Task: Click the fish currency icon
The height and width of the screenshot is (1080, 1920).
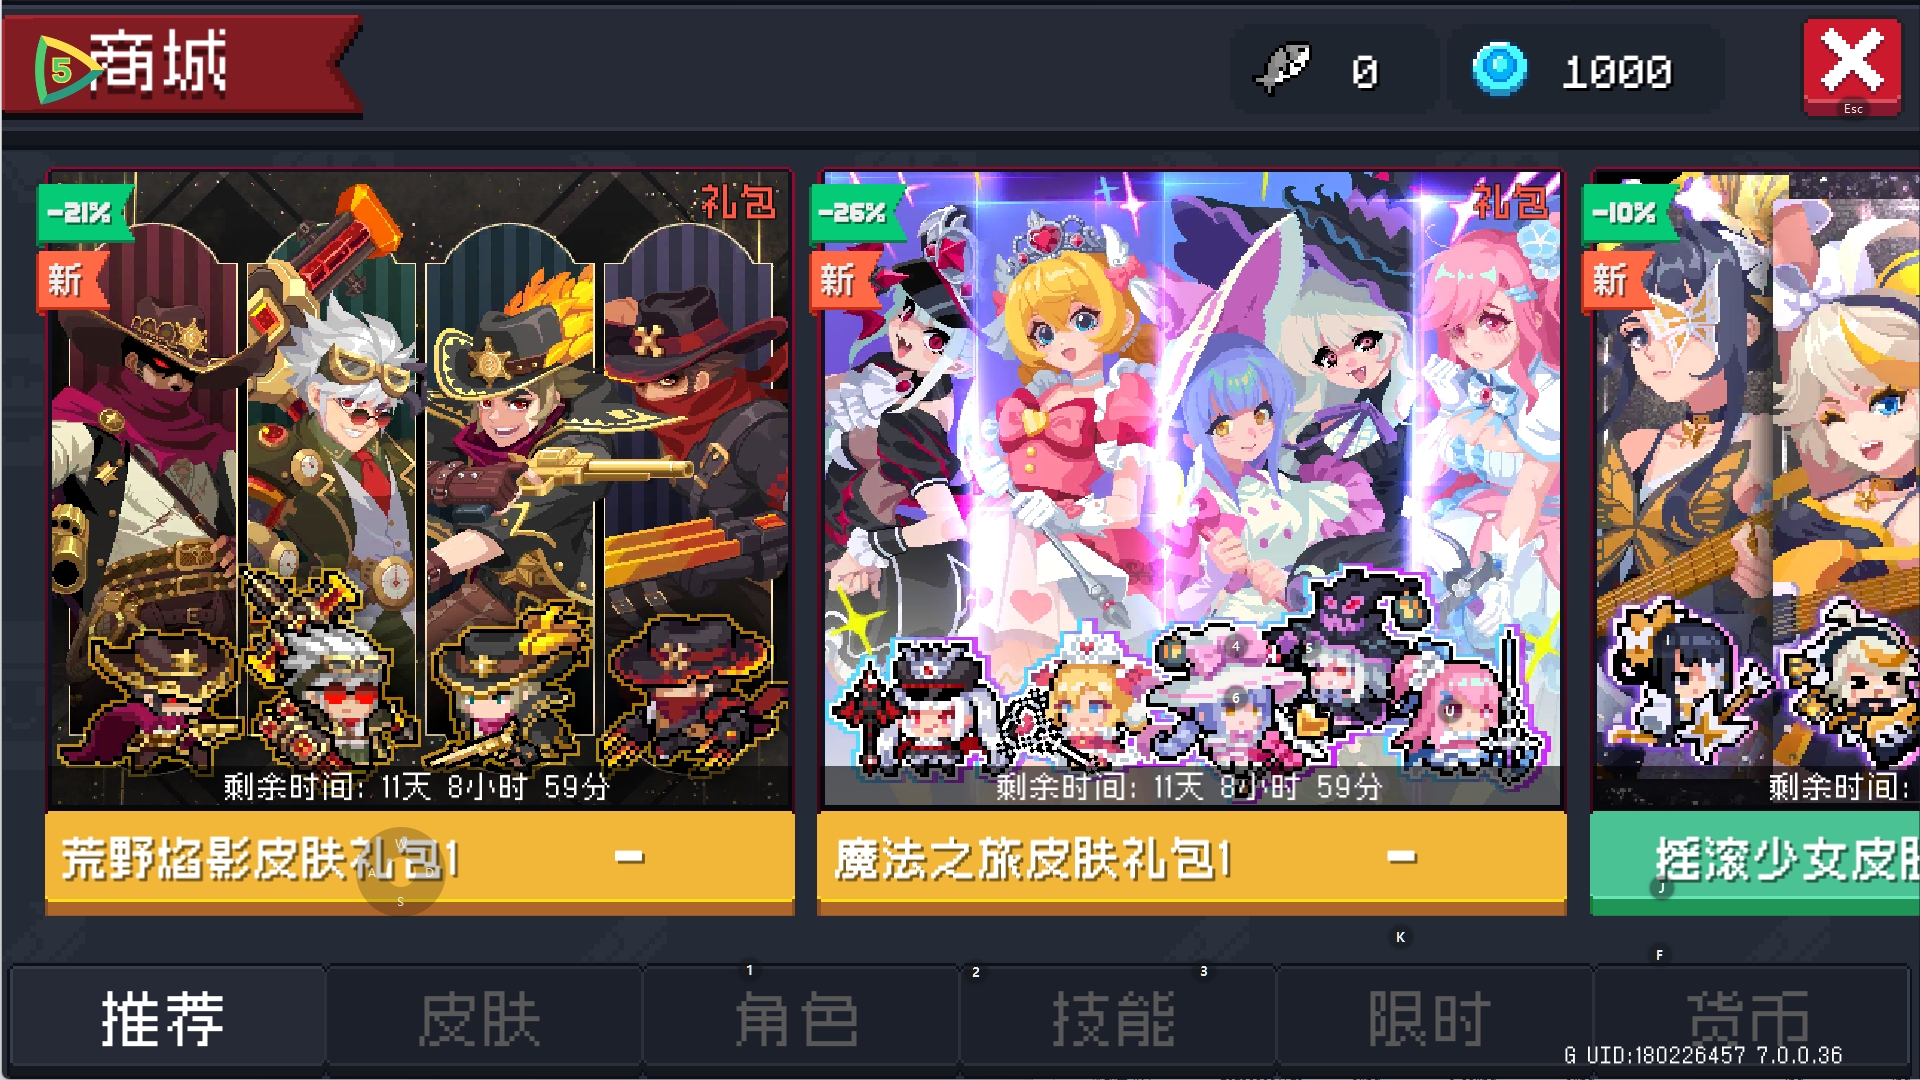Action: tap(1282, 68)
